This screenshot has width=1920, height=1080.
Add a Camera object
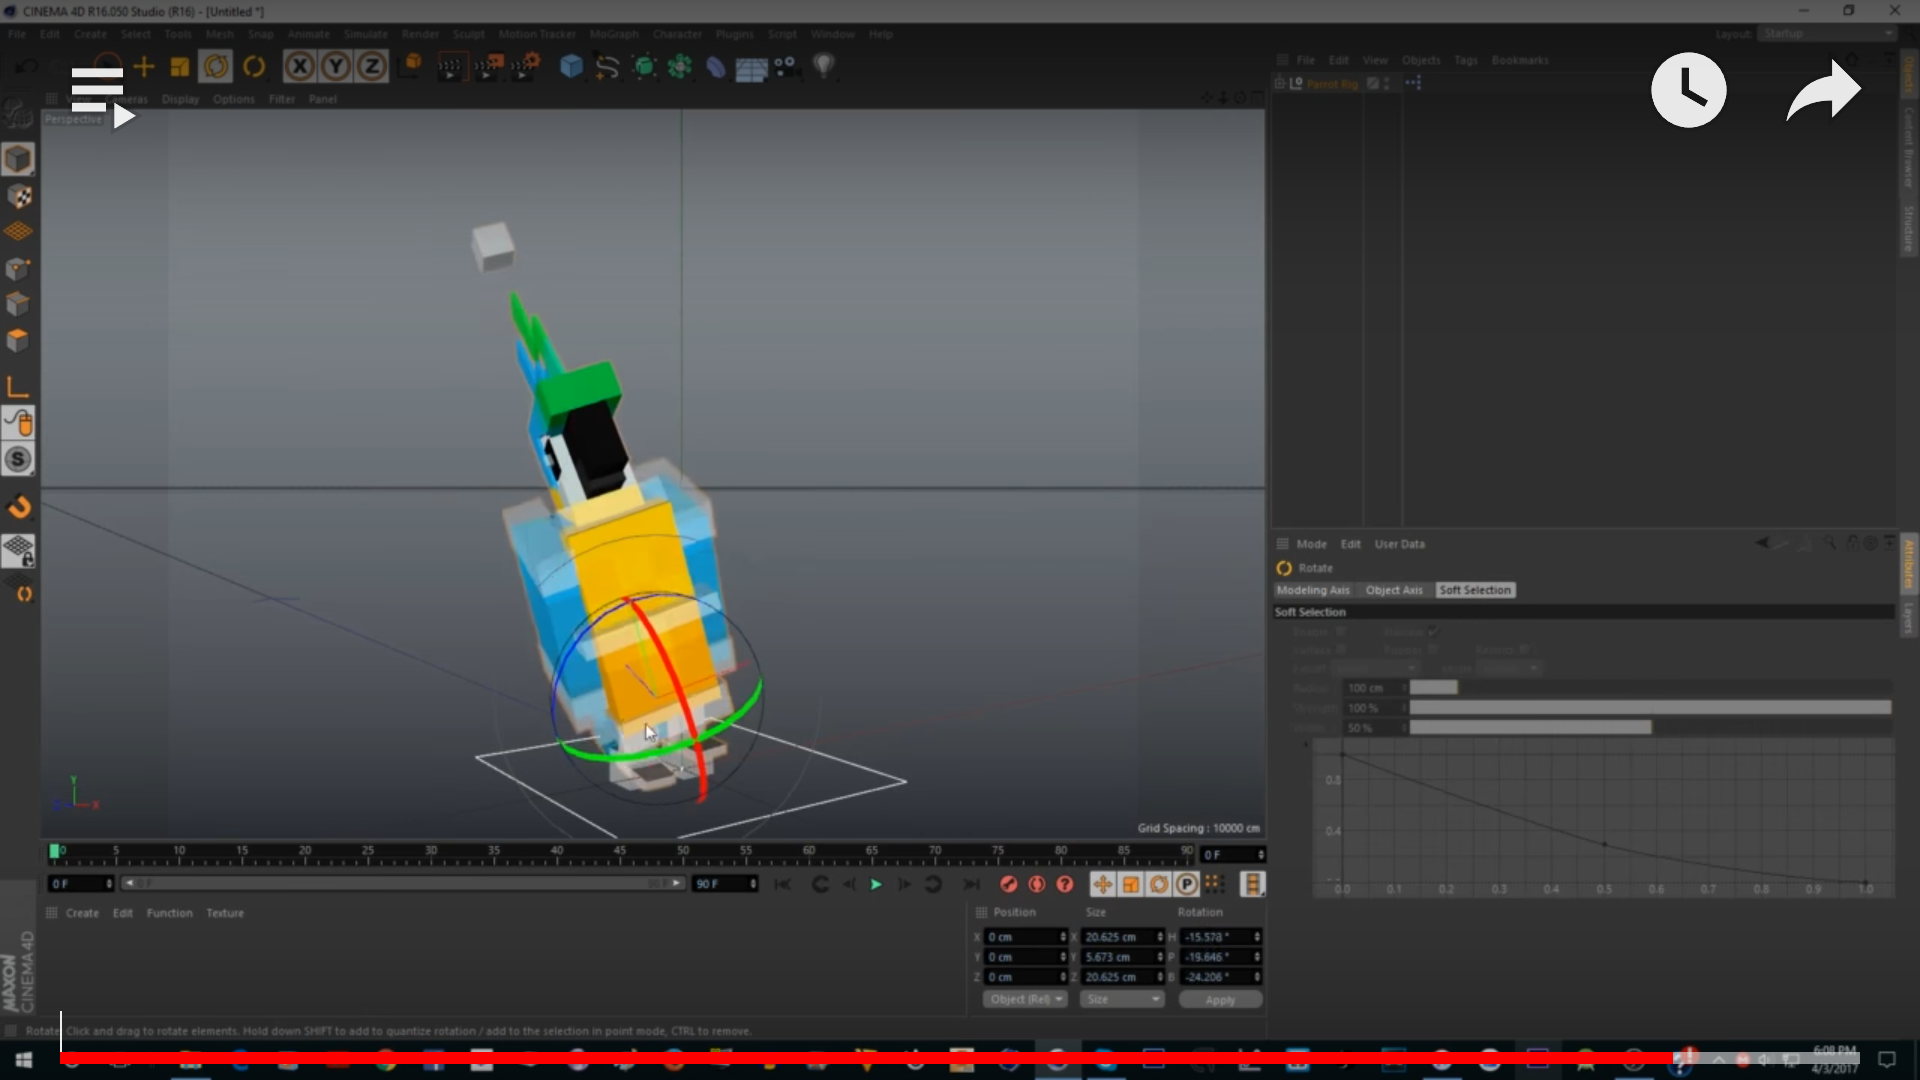(786, 67)
